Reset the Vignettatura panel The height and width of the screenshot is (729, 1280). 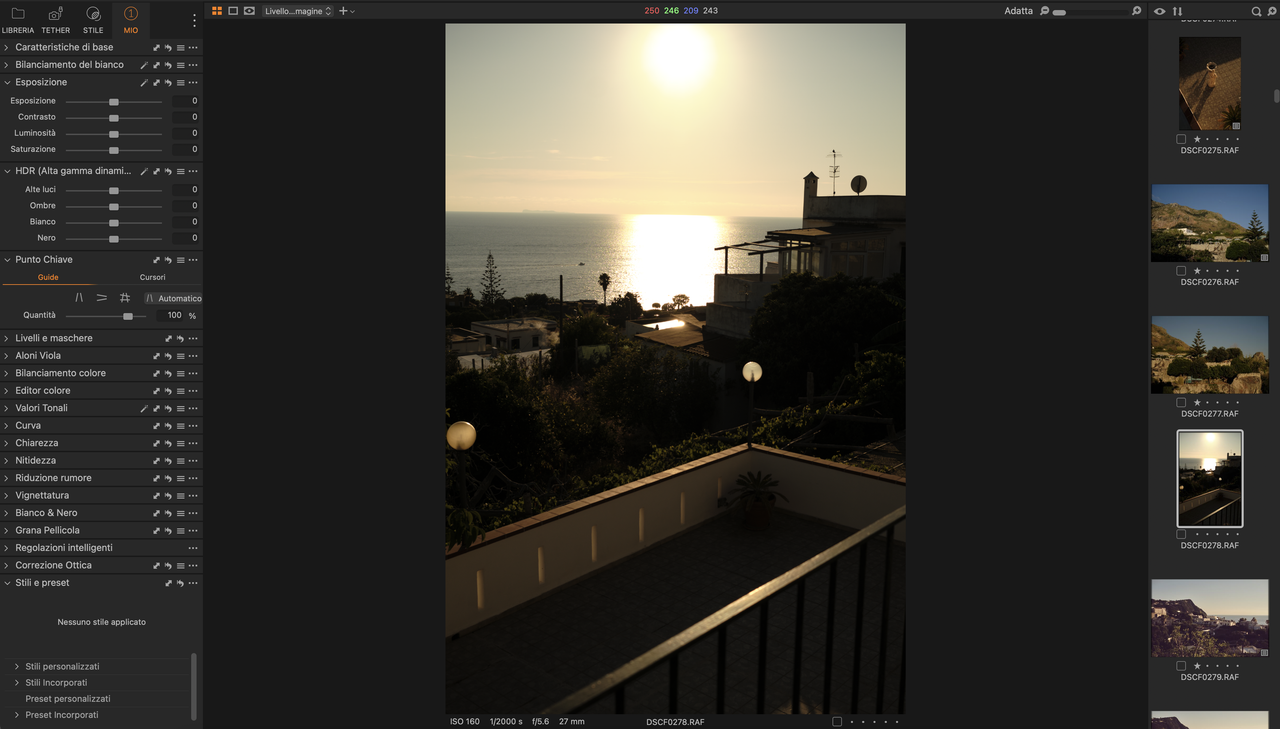coord(168,496)
